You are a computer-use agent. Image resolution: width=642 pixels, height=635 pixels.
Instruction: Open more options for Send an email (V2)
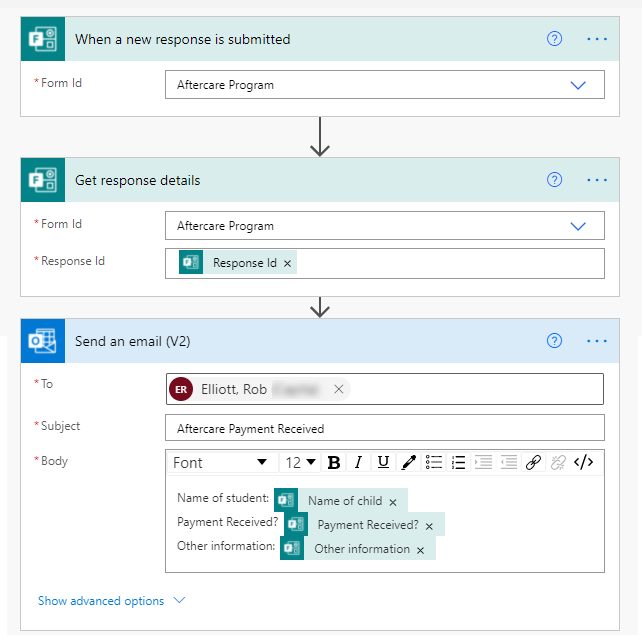pos(597,341)
